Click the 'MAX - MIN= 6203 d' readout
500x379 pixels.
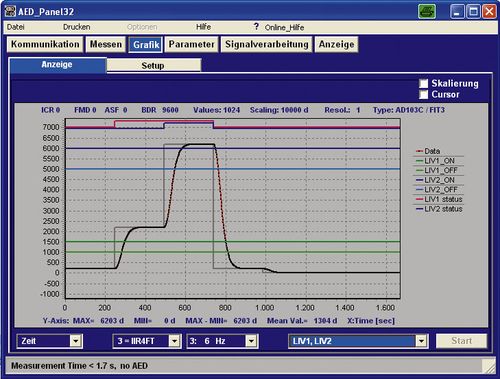(x=221, y=321)
